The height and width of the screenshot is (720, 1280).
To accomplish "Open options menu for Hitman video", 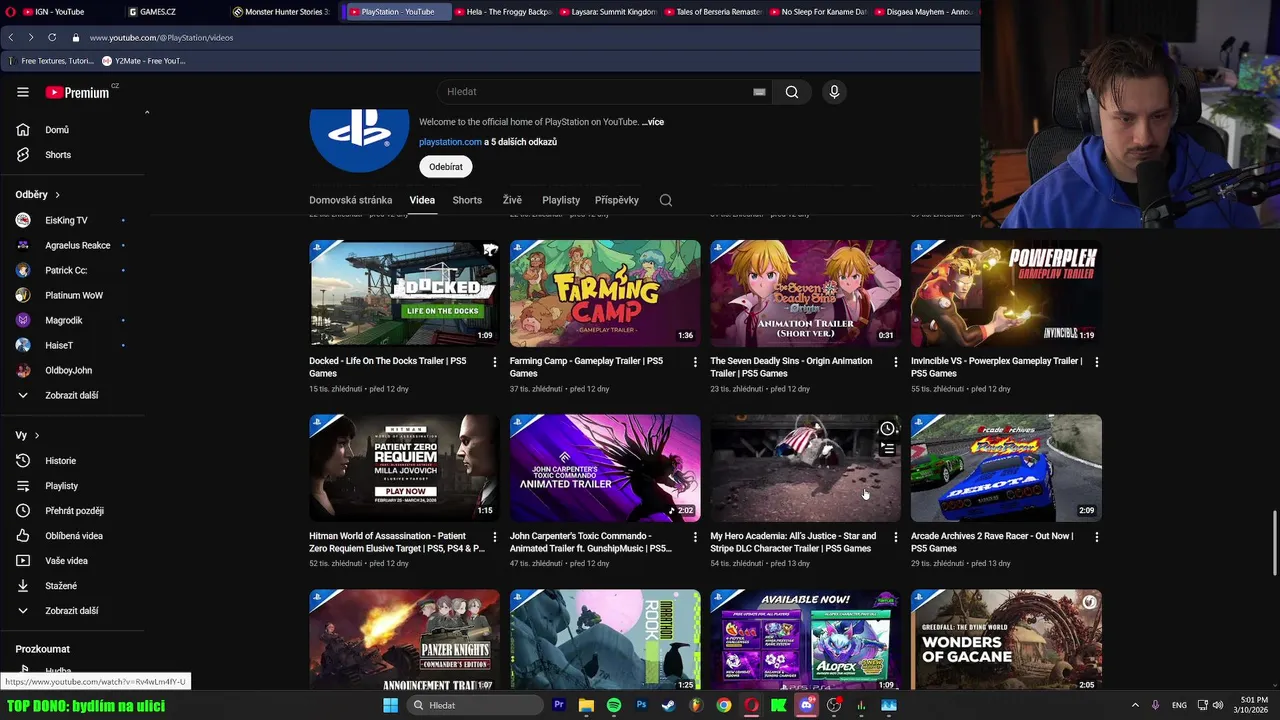I will [495, 537].
